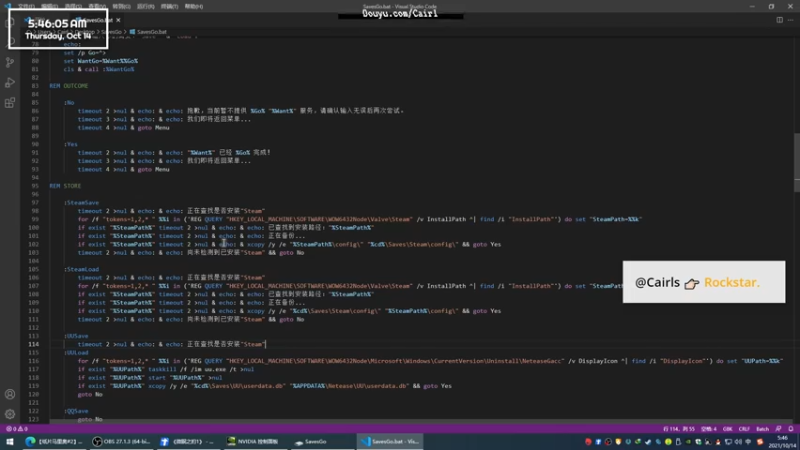Change language mode via the Batch status item

pyautogui.click(x=762, y=429)
